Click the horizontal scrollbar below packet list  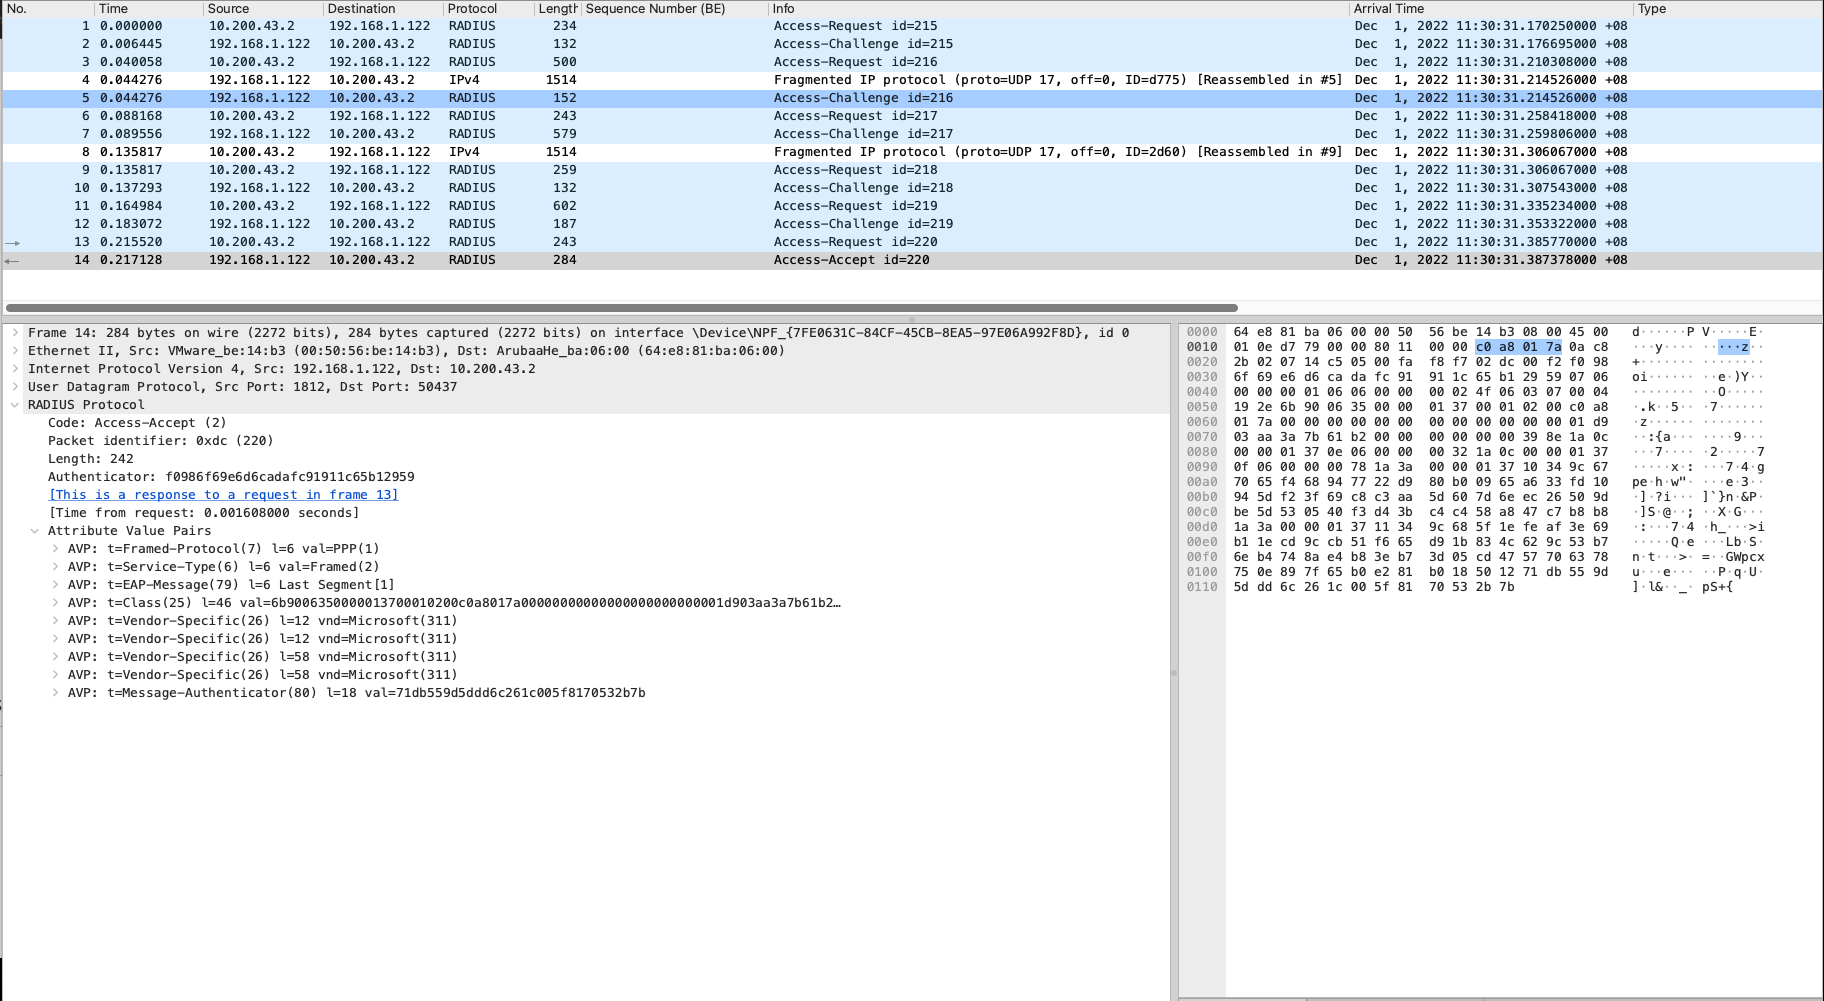(620, 308)
